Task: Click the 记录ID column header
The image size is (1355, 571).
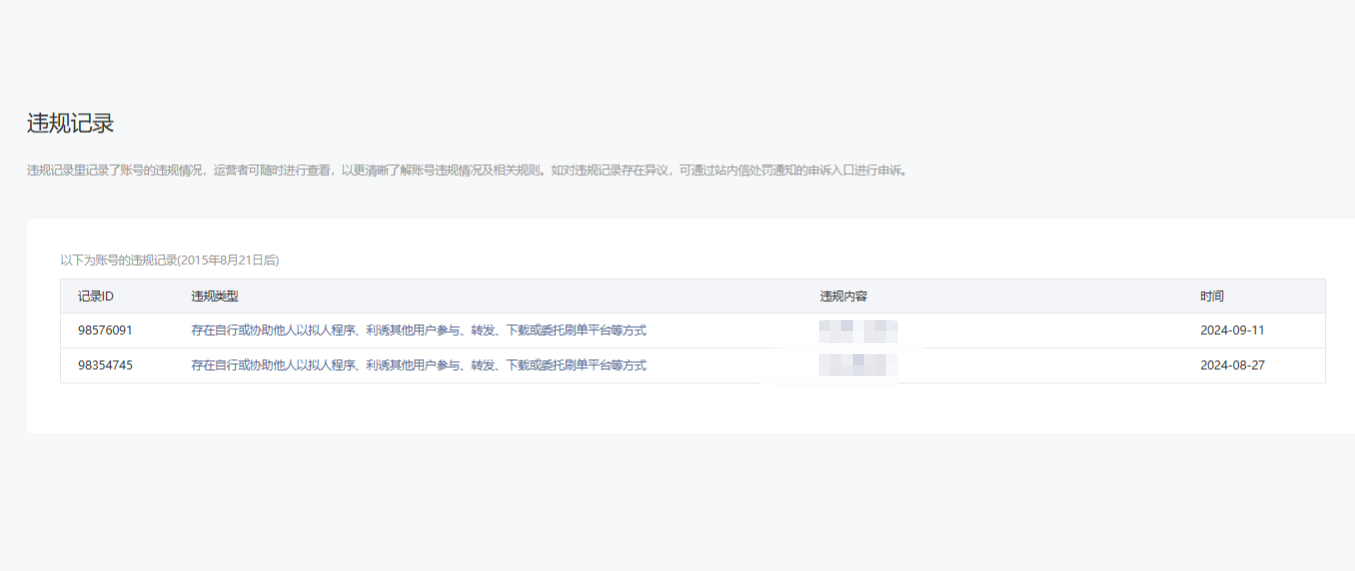Action: 96,296
